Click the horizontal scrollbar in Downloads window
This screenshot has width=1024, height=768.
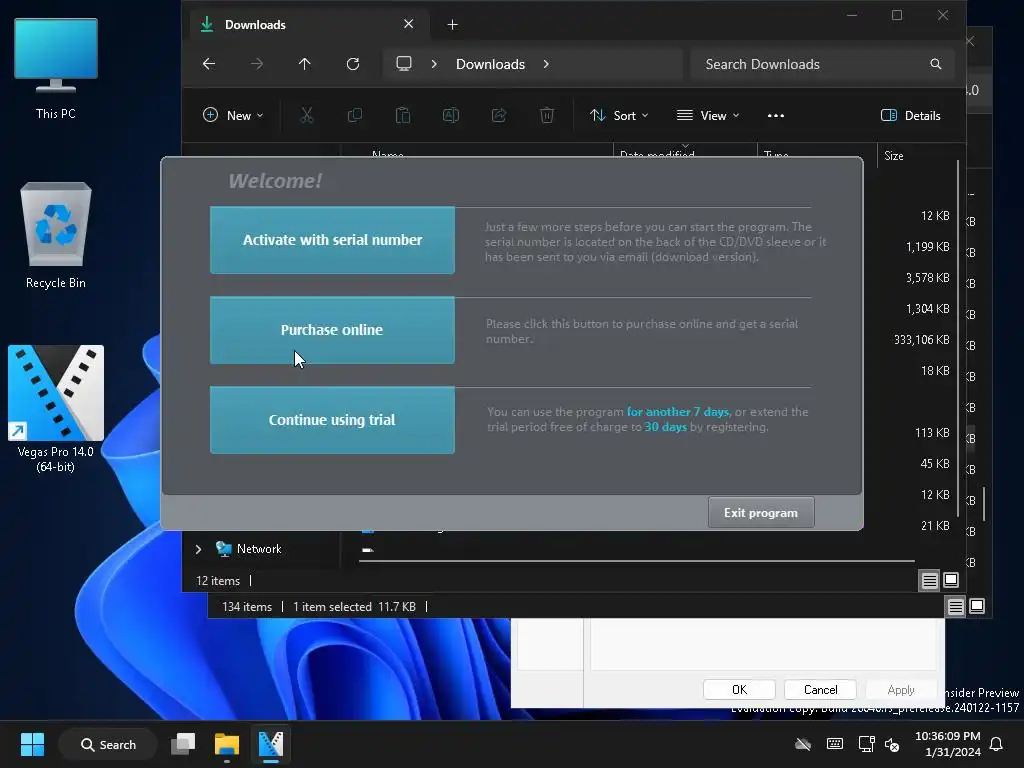pyautogui.click(x=637, y=560)
